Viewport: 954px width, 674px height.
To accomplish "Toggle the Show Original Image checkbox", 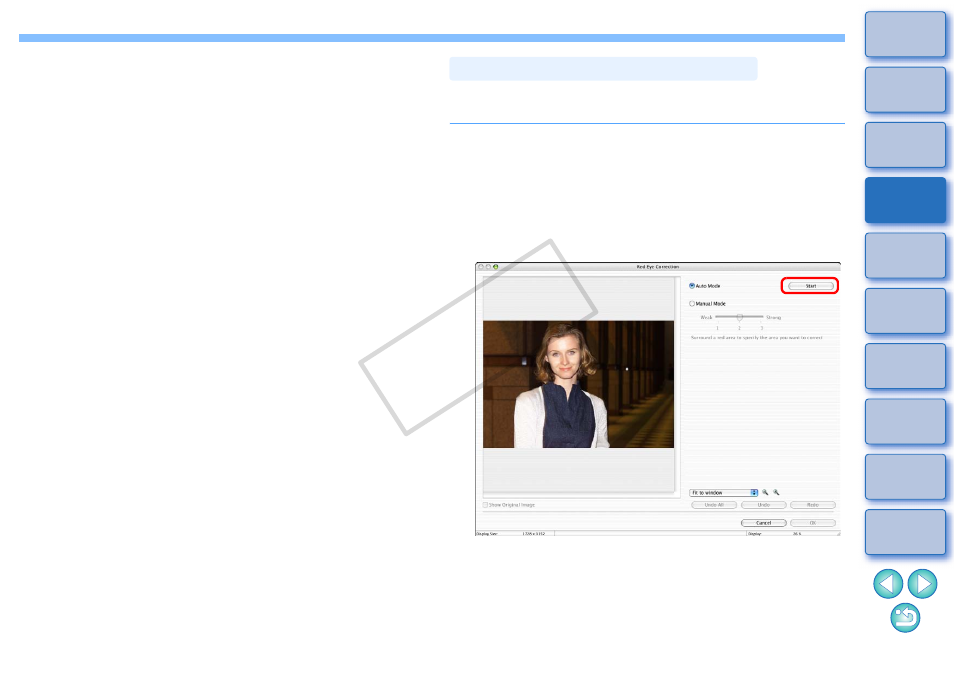I will 486,505.
